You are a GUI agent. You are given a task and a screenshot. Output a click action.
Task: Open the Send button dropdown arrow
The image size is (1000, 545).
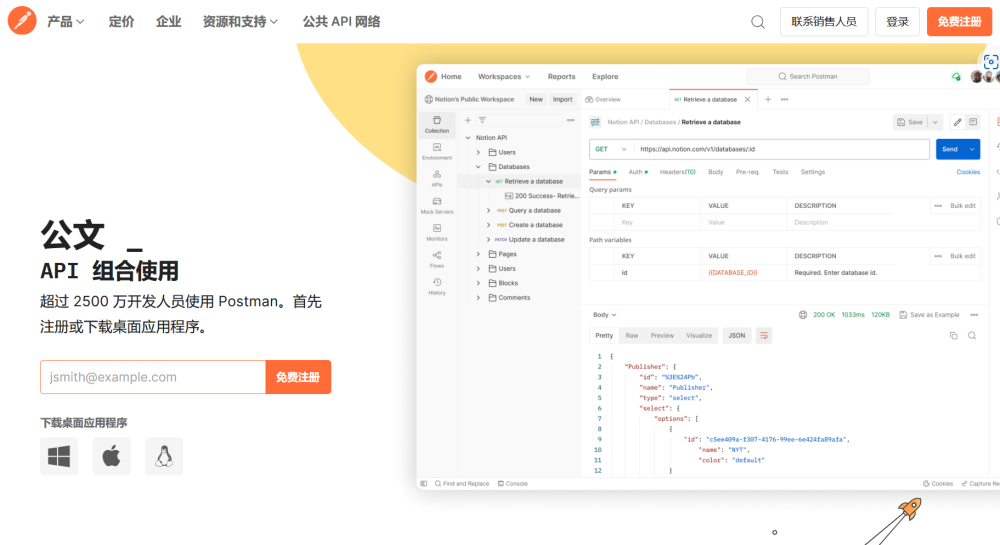[x=972, y=149]
